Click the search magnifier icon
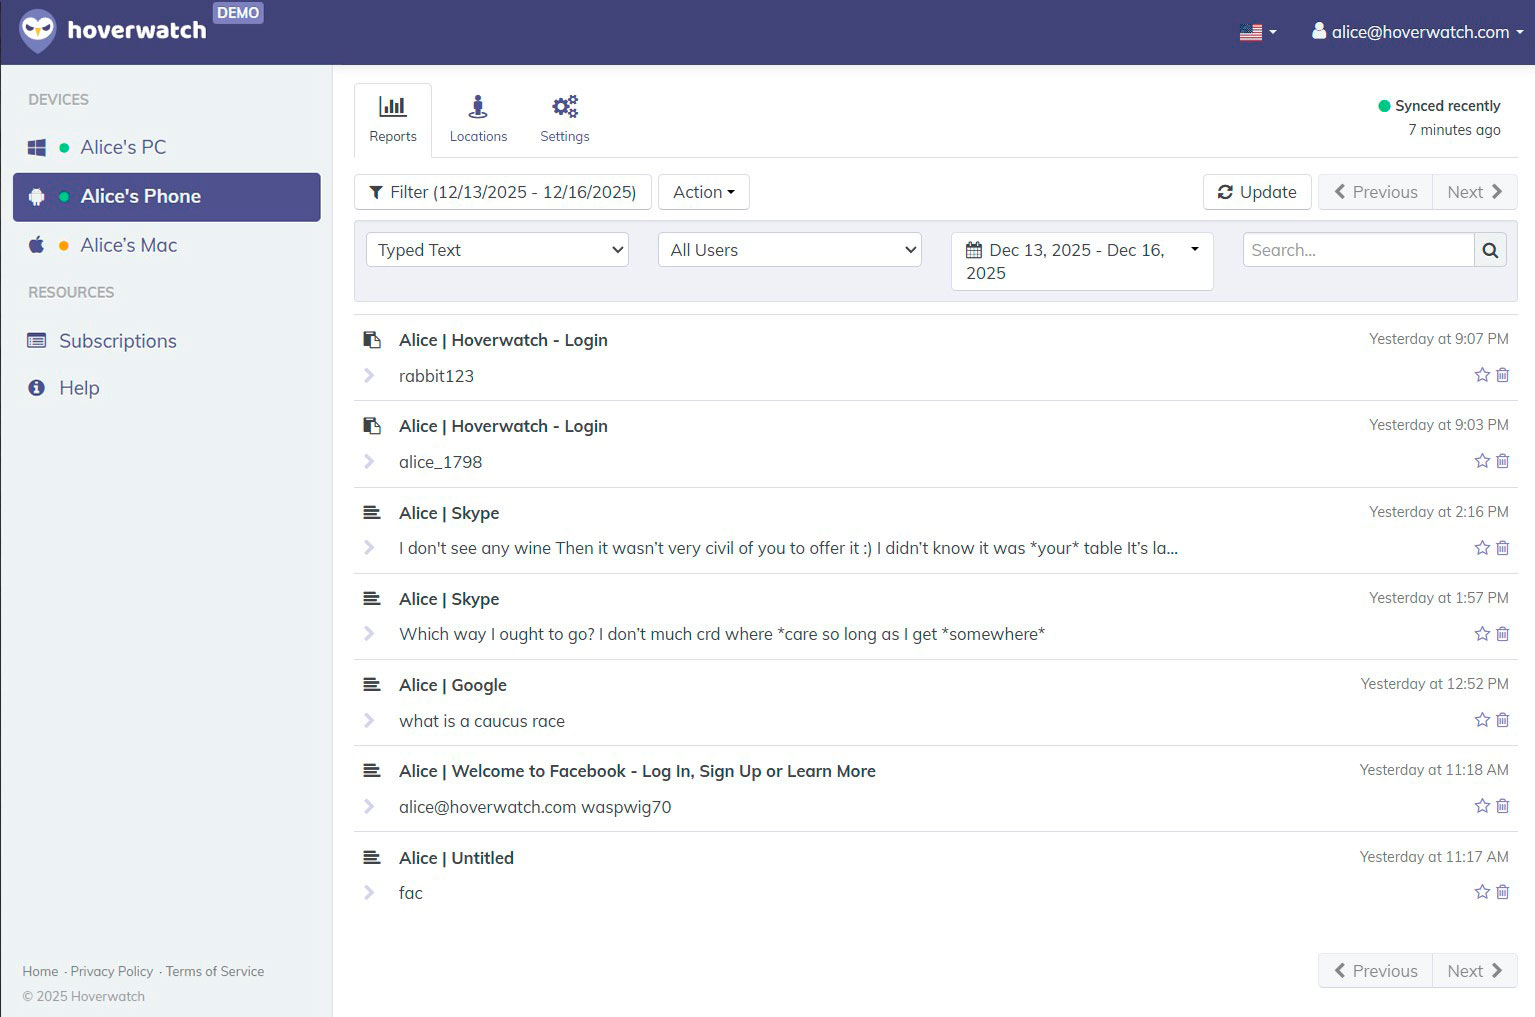This screenshot has height=1017, width=1535. click(1490, 250)
